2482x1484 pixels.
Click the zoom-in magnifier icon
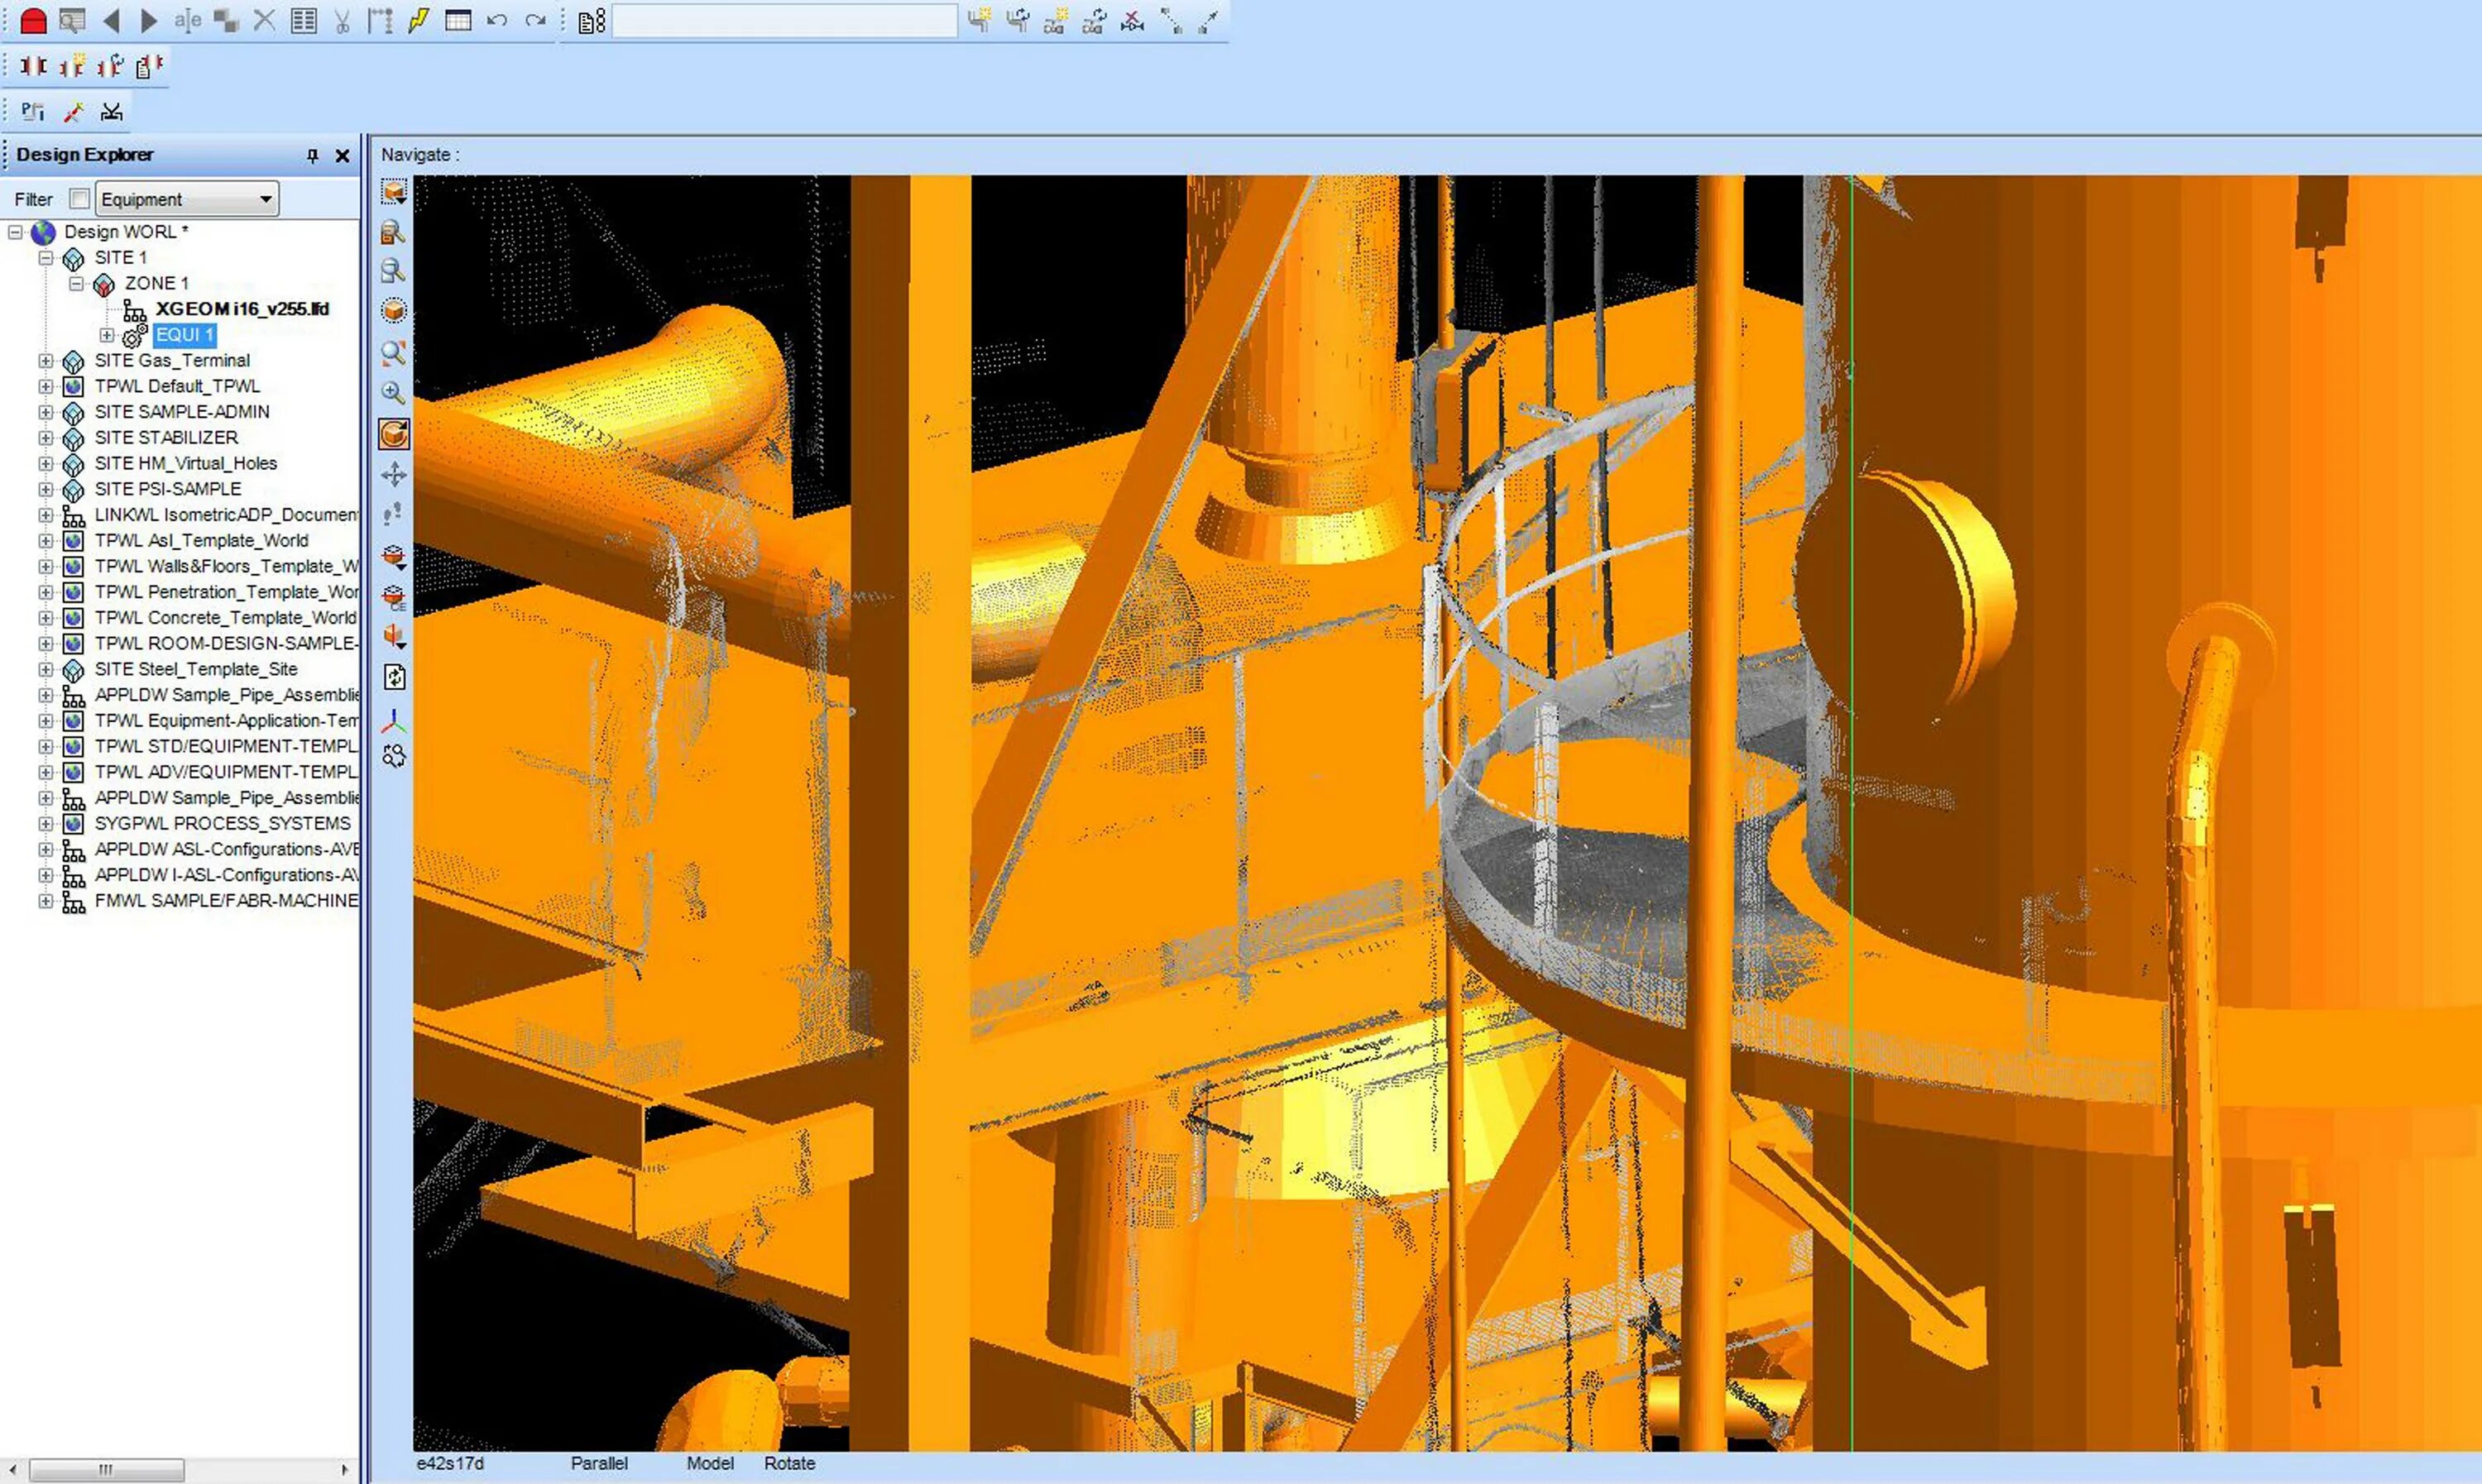pyautogui.click(x=394, y=393)
